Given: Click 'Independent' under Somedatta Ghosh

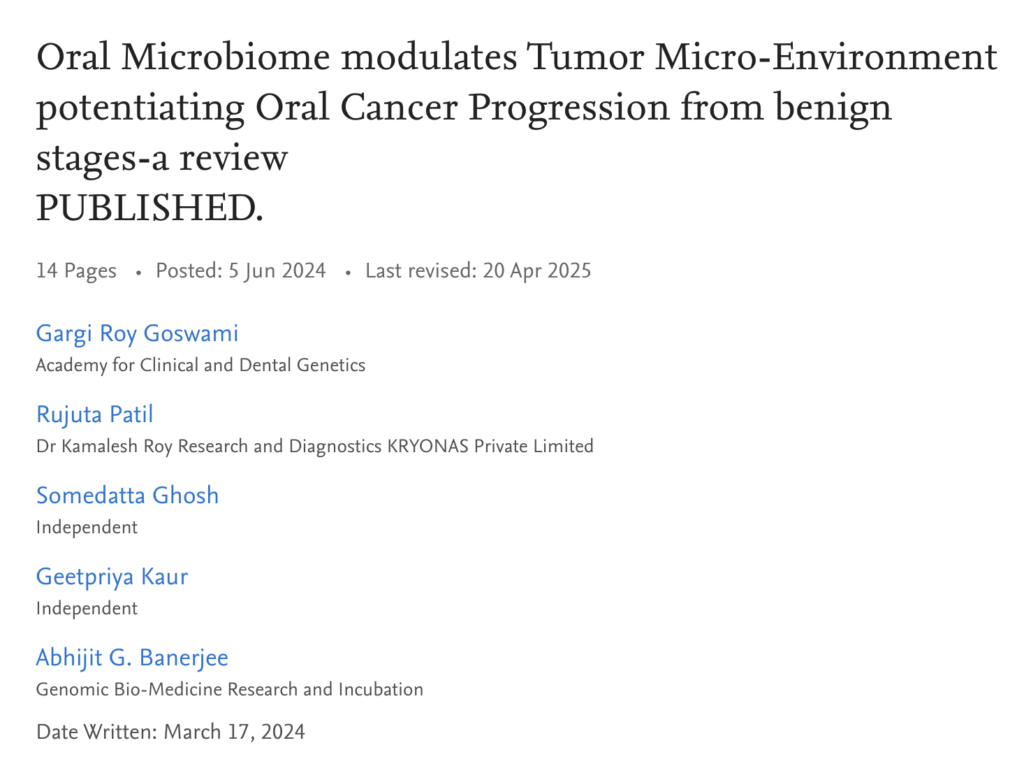Looking at the screenshot, I should tap(87, 527).
